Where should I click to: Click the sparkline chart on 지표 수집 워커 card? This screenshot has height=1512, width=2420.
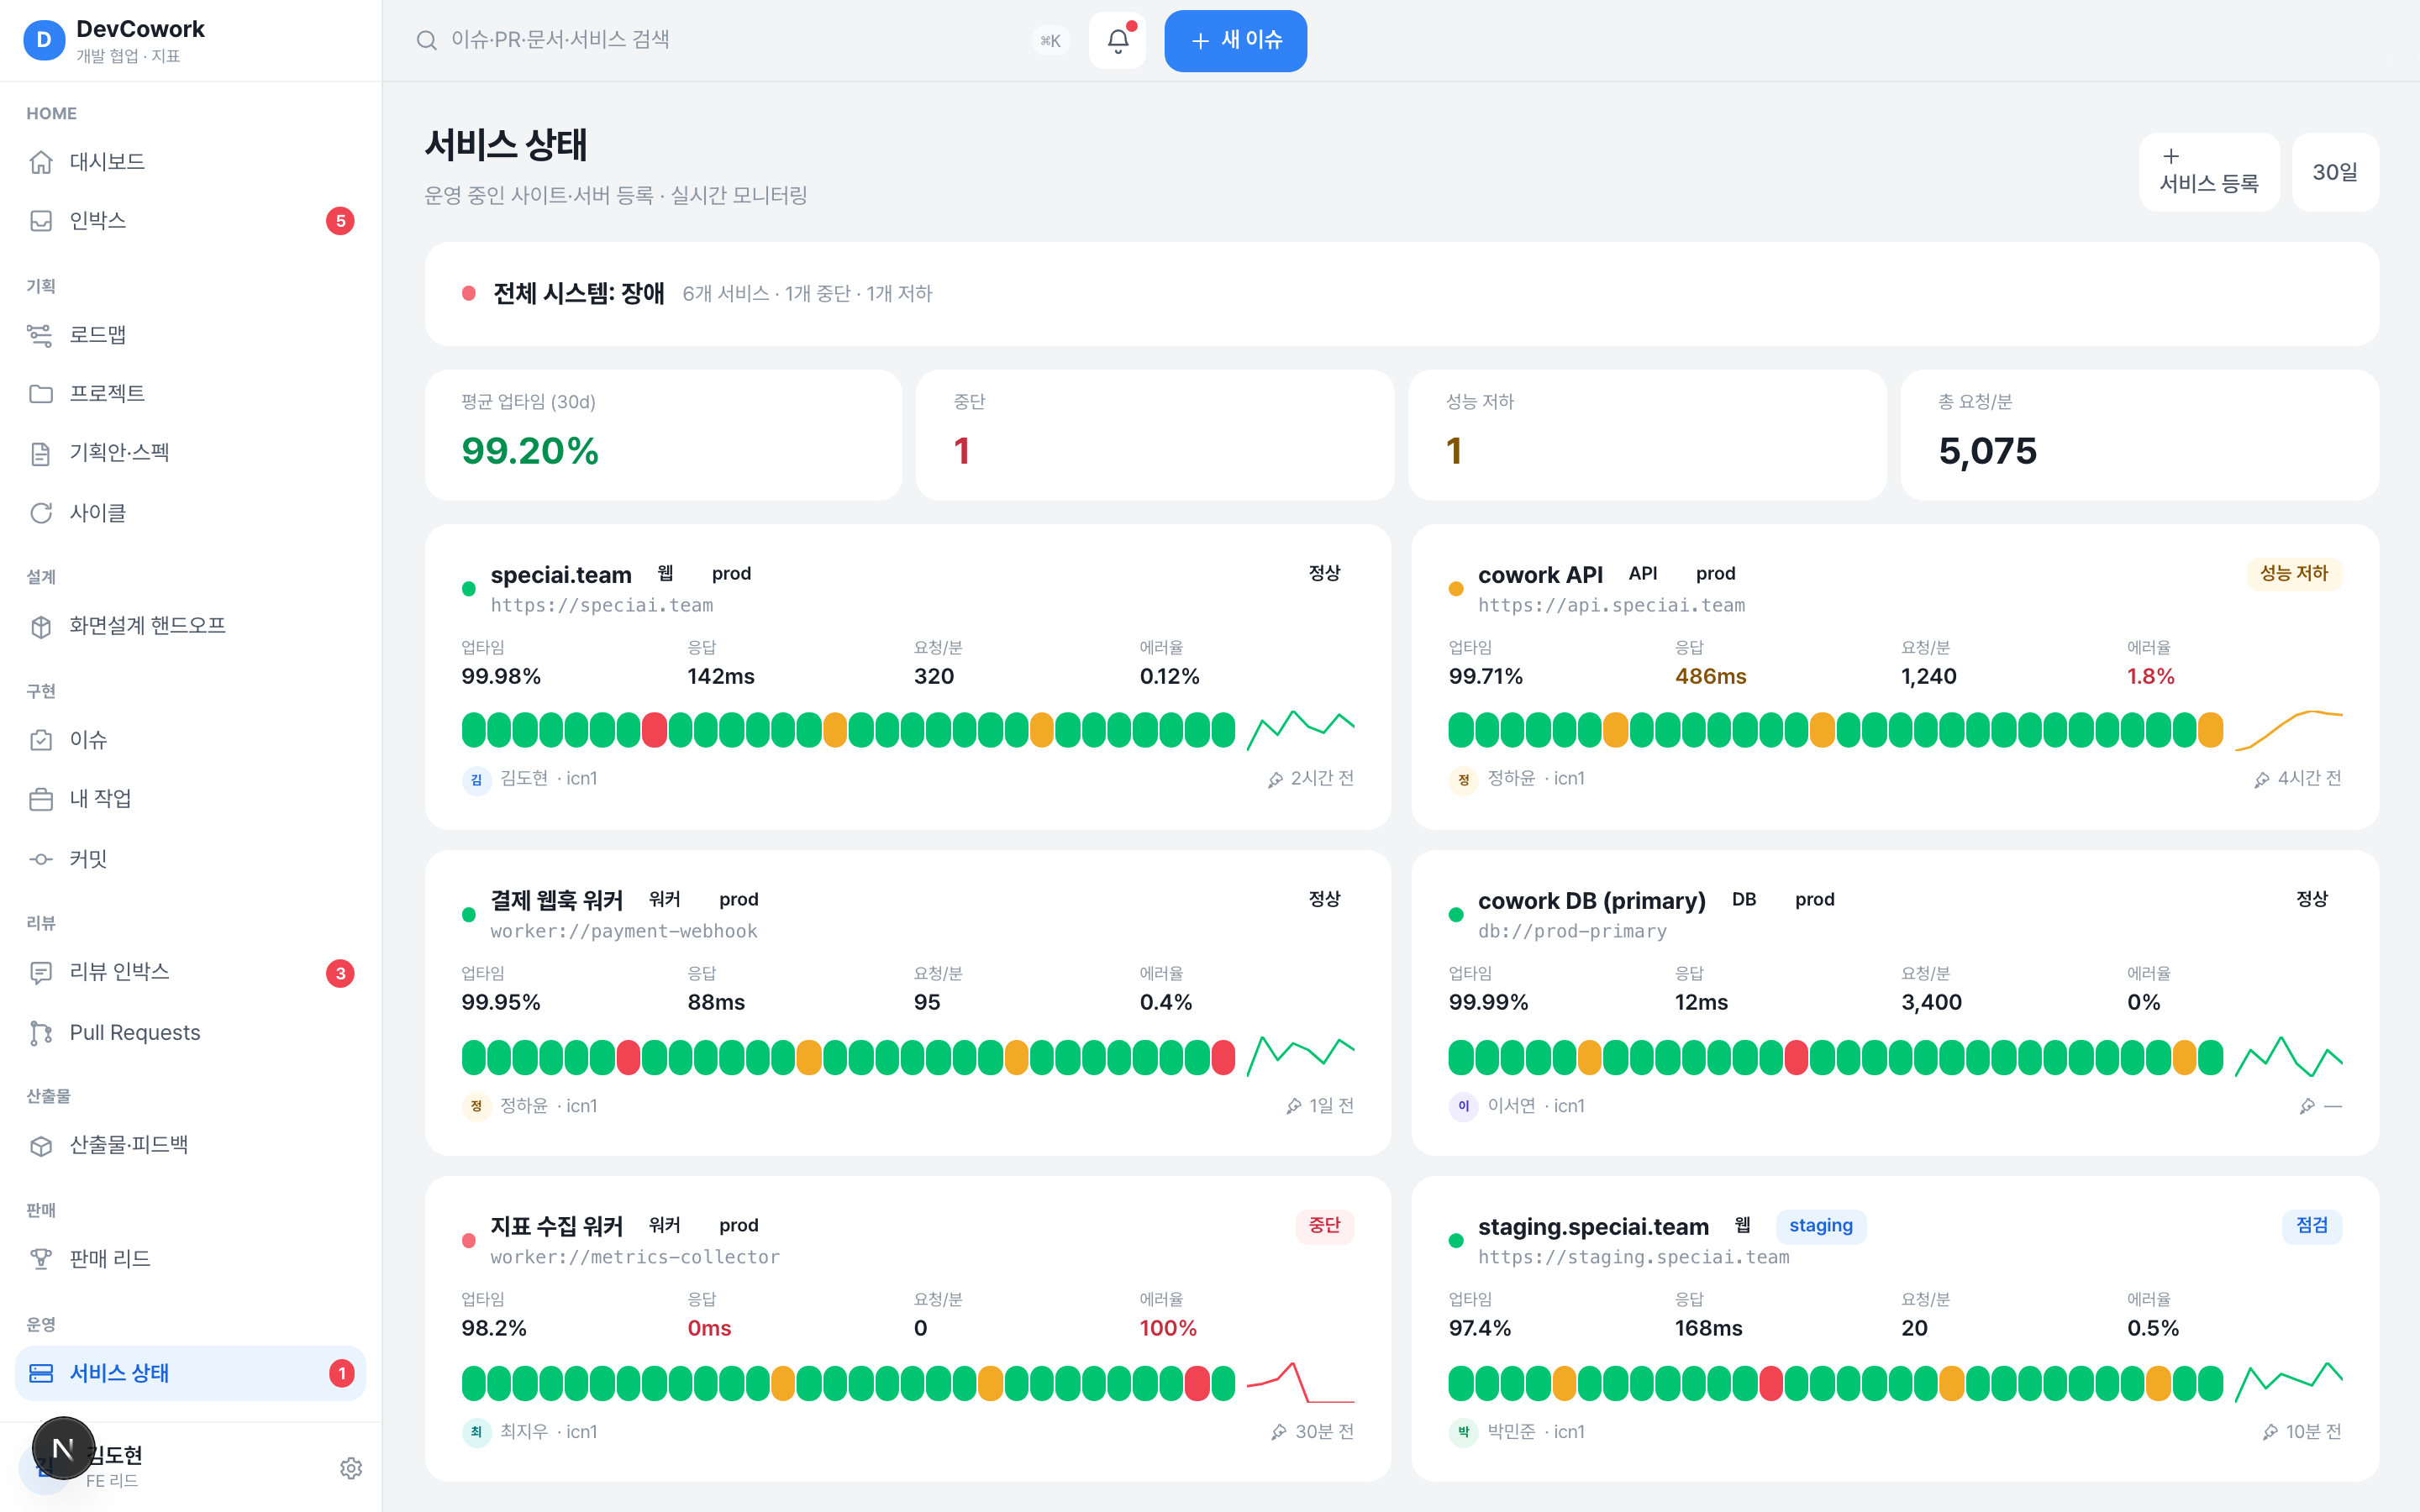[1300, 1383]
